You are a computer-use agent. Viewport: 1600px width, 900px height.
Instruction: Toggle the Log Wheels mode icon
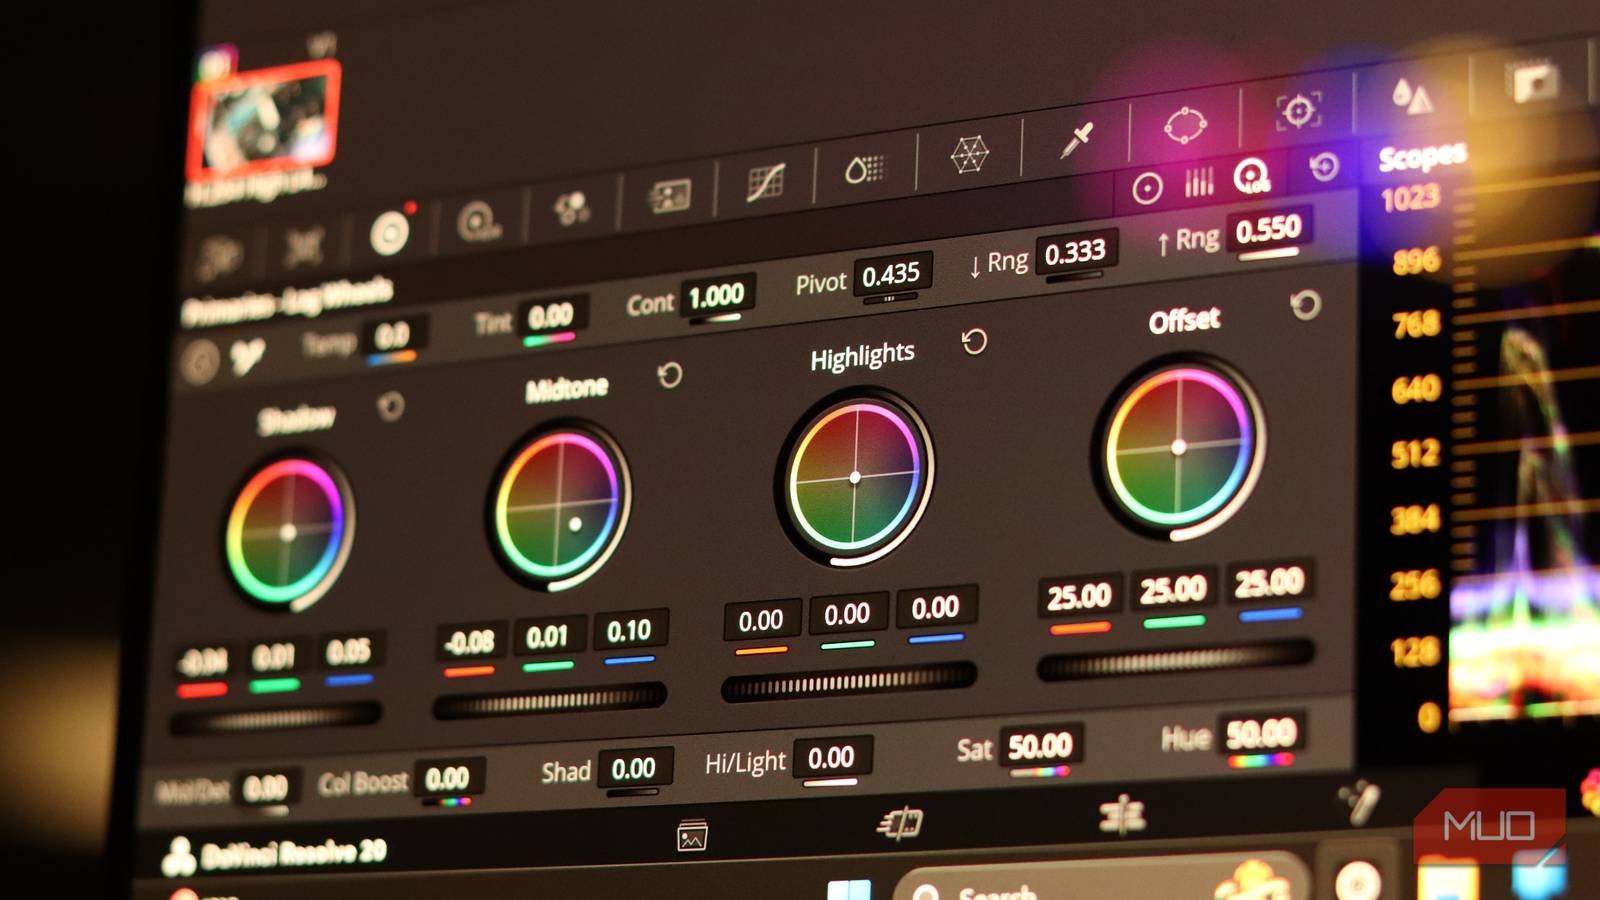[x=1250, y=176]
